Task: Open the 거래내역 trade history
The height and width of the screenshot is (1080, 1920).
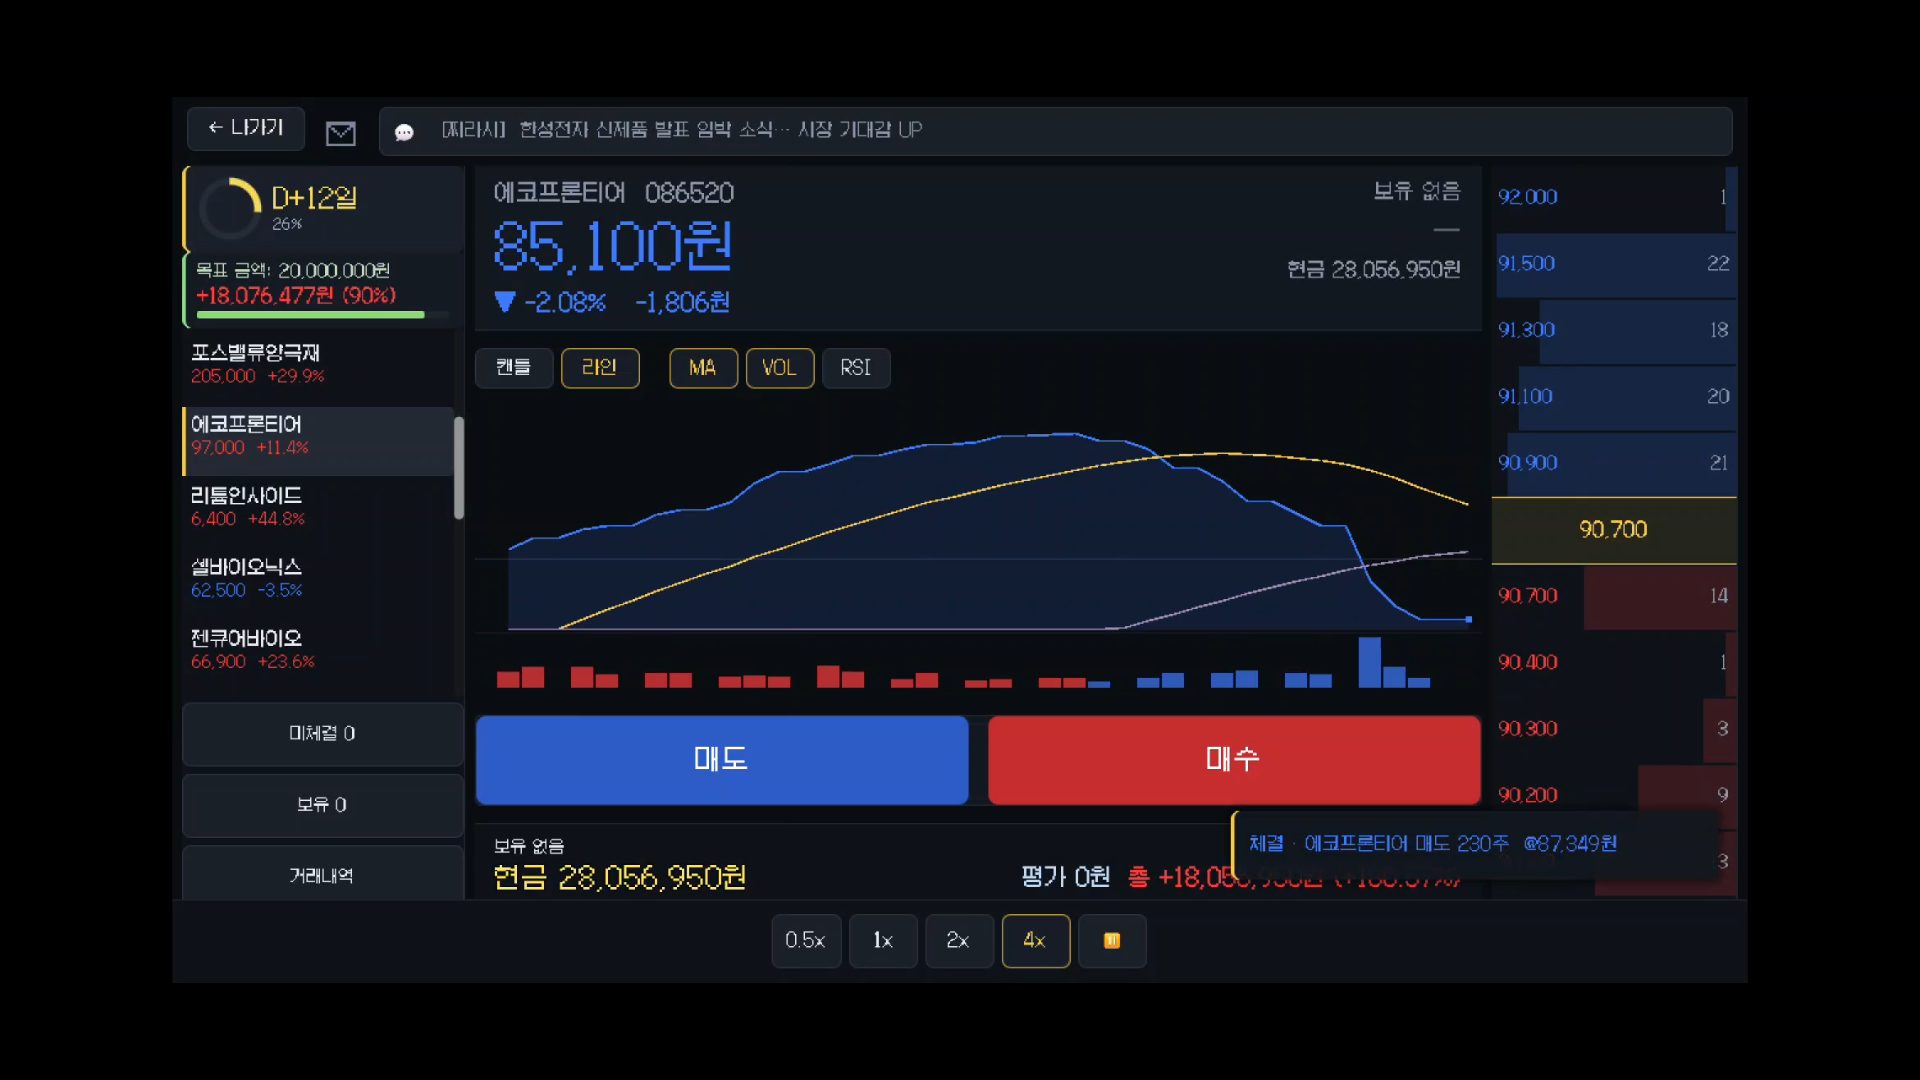Action: (323, 874)
